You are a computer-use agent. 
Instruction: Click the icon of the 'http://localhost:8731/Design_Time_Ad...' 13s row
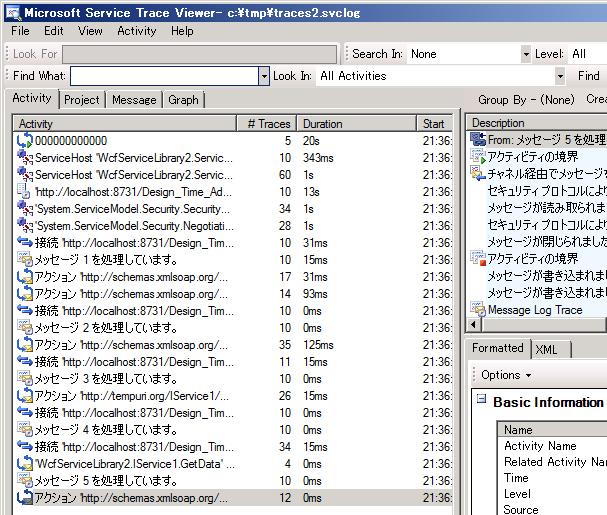(24, 191)
